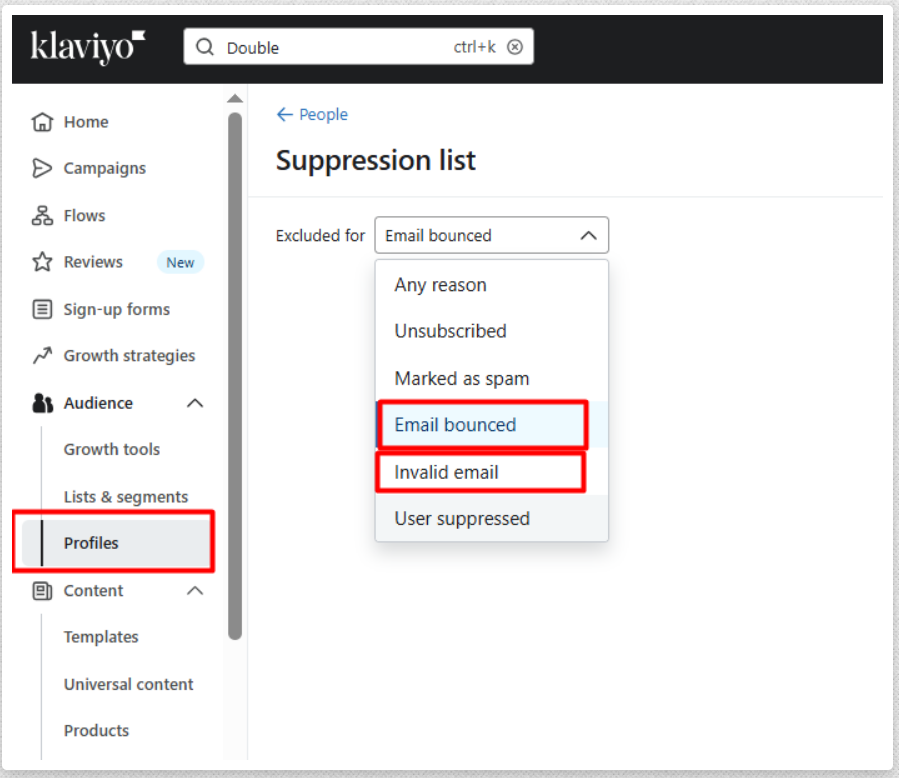The width and height of the screenshot is (899, 778).
Task: Click the Sign-up forms icon
Action: (x=42, y=309)
